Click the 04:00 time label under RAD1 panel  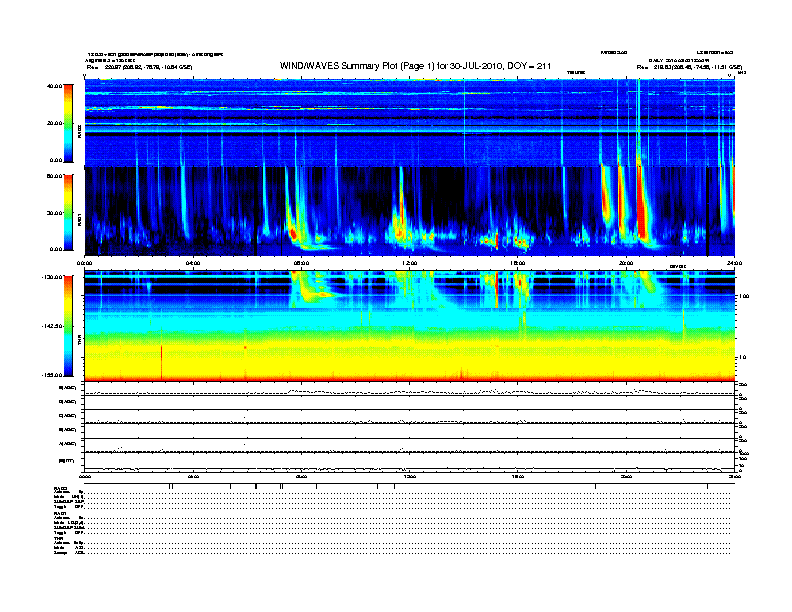pyautogui.click(x=193, y=263)
